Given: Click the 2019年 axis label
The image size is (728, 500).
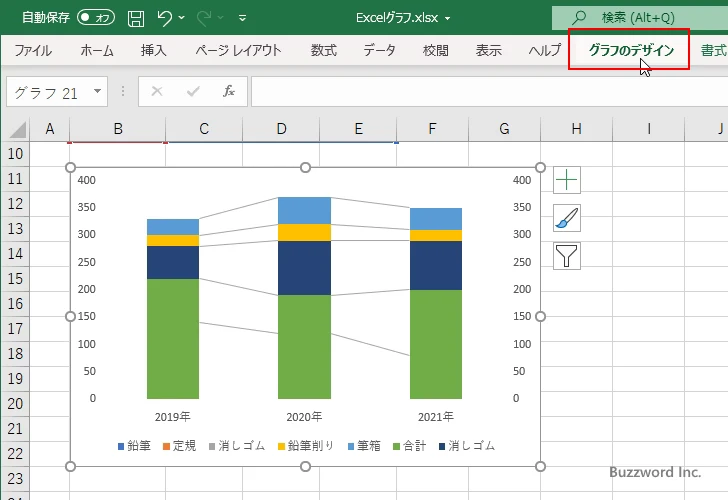Looking at the screenshot, I should click(173, 417).
